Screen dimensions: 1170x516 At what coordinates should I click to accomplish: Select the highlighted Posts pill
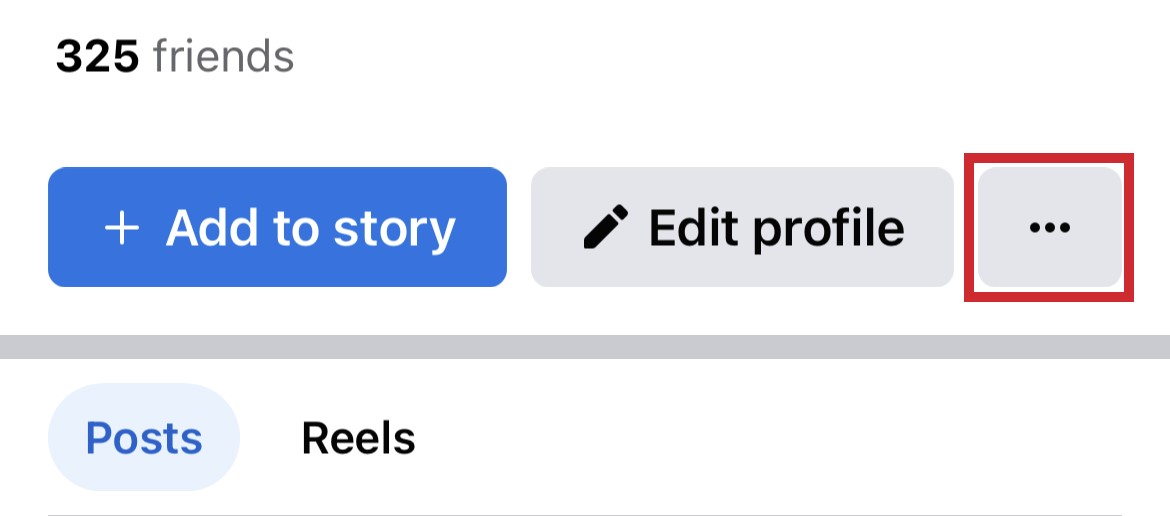pyautogui.click(x=144, y=438)
